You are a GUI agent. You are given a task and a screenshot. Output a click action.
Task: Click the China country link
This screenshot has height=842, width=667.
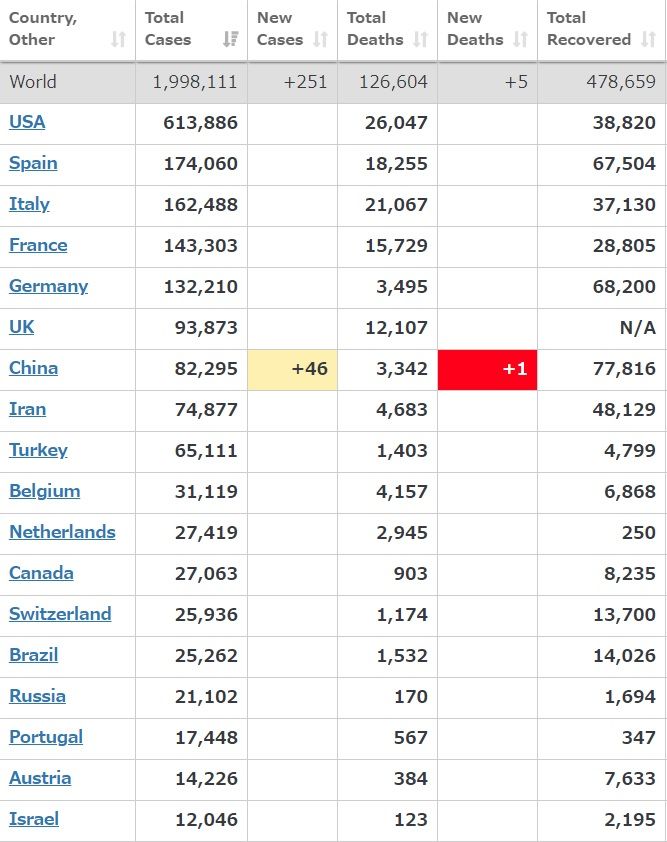pos(33,368)
